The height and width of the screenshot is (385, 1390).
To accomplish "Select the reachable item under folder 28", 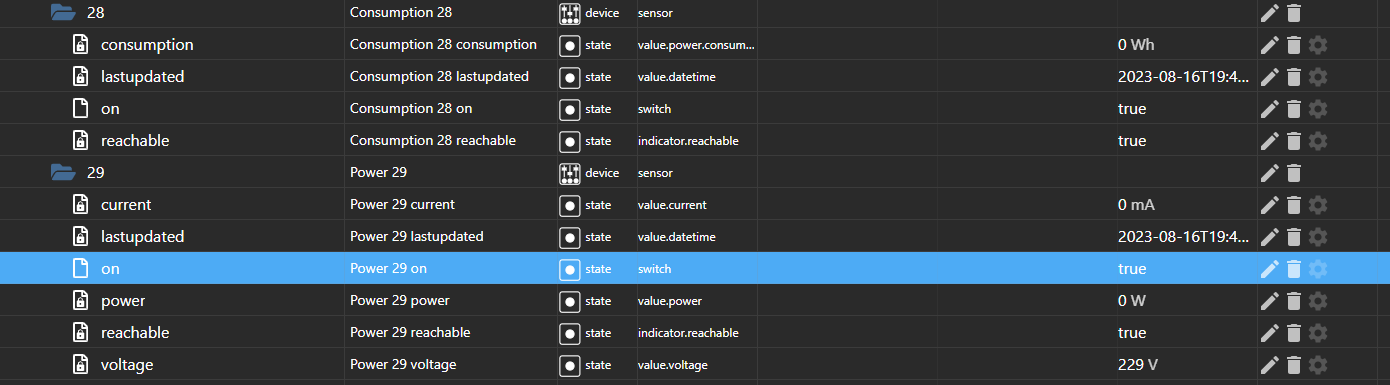I will click(x=135, y=141).
